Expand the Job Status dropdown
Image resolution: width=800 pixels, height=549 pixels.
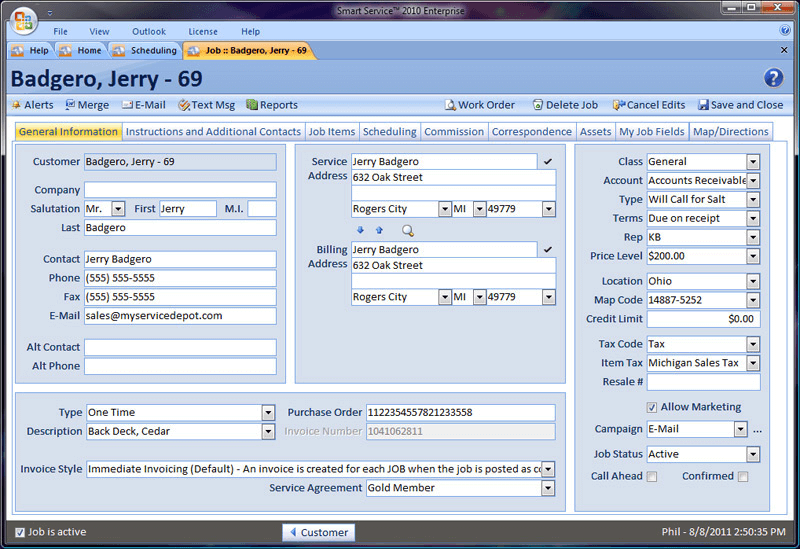pos(753,455)
